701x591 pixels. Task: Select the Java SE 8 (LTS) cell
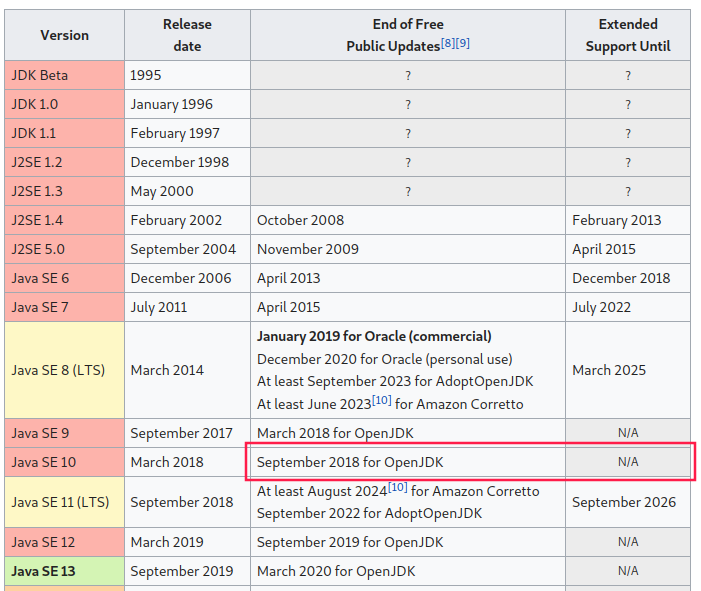pyautogui.click(x=64, y=370)
